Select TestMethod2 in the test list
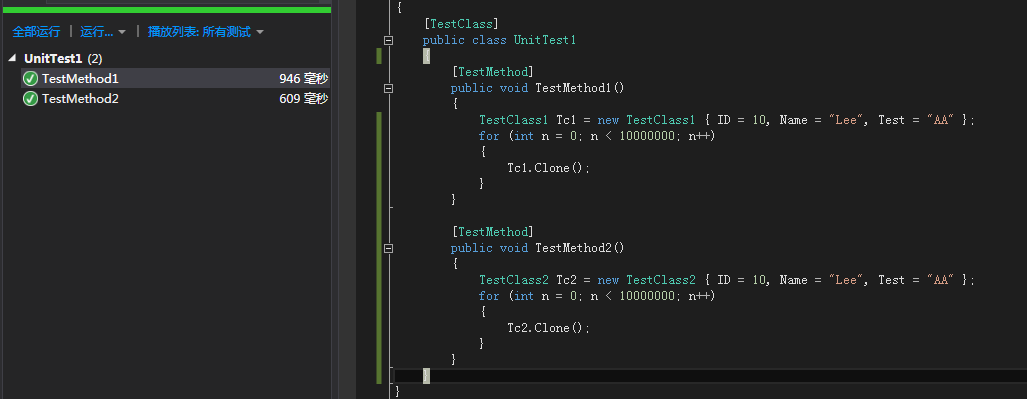 point(175,99)
